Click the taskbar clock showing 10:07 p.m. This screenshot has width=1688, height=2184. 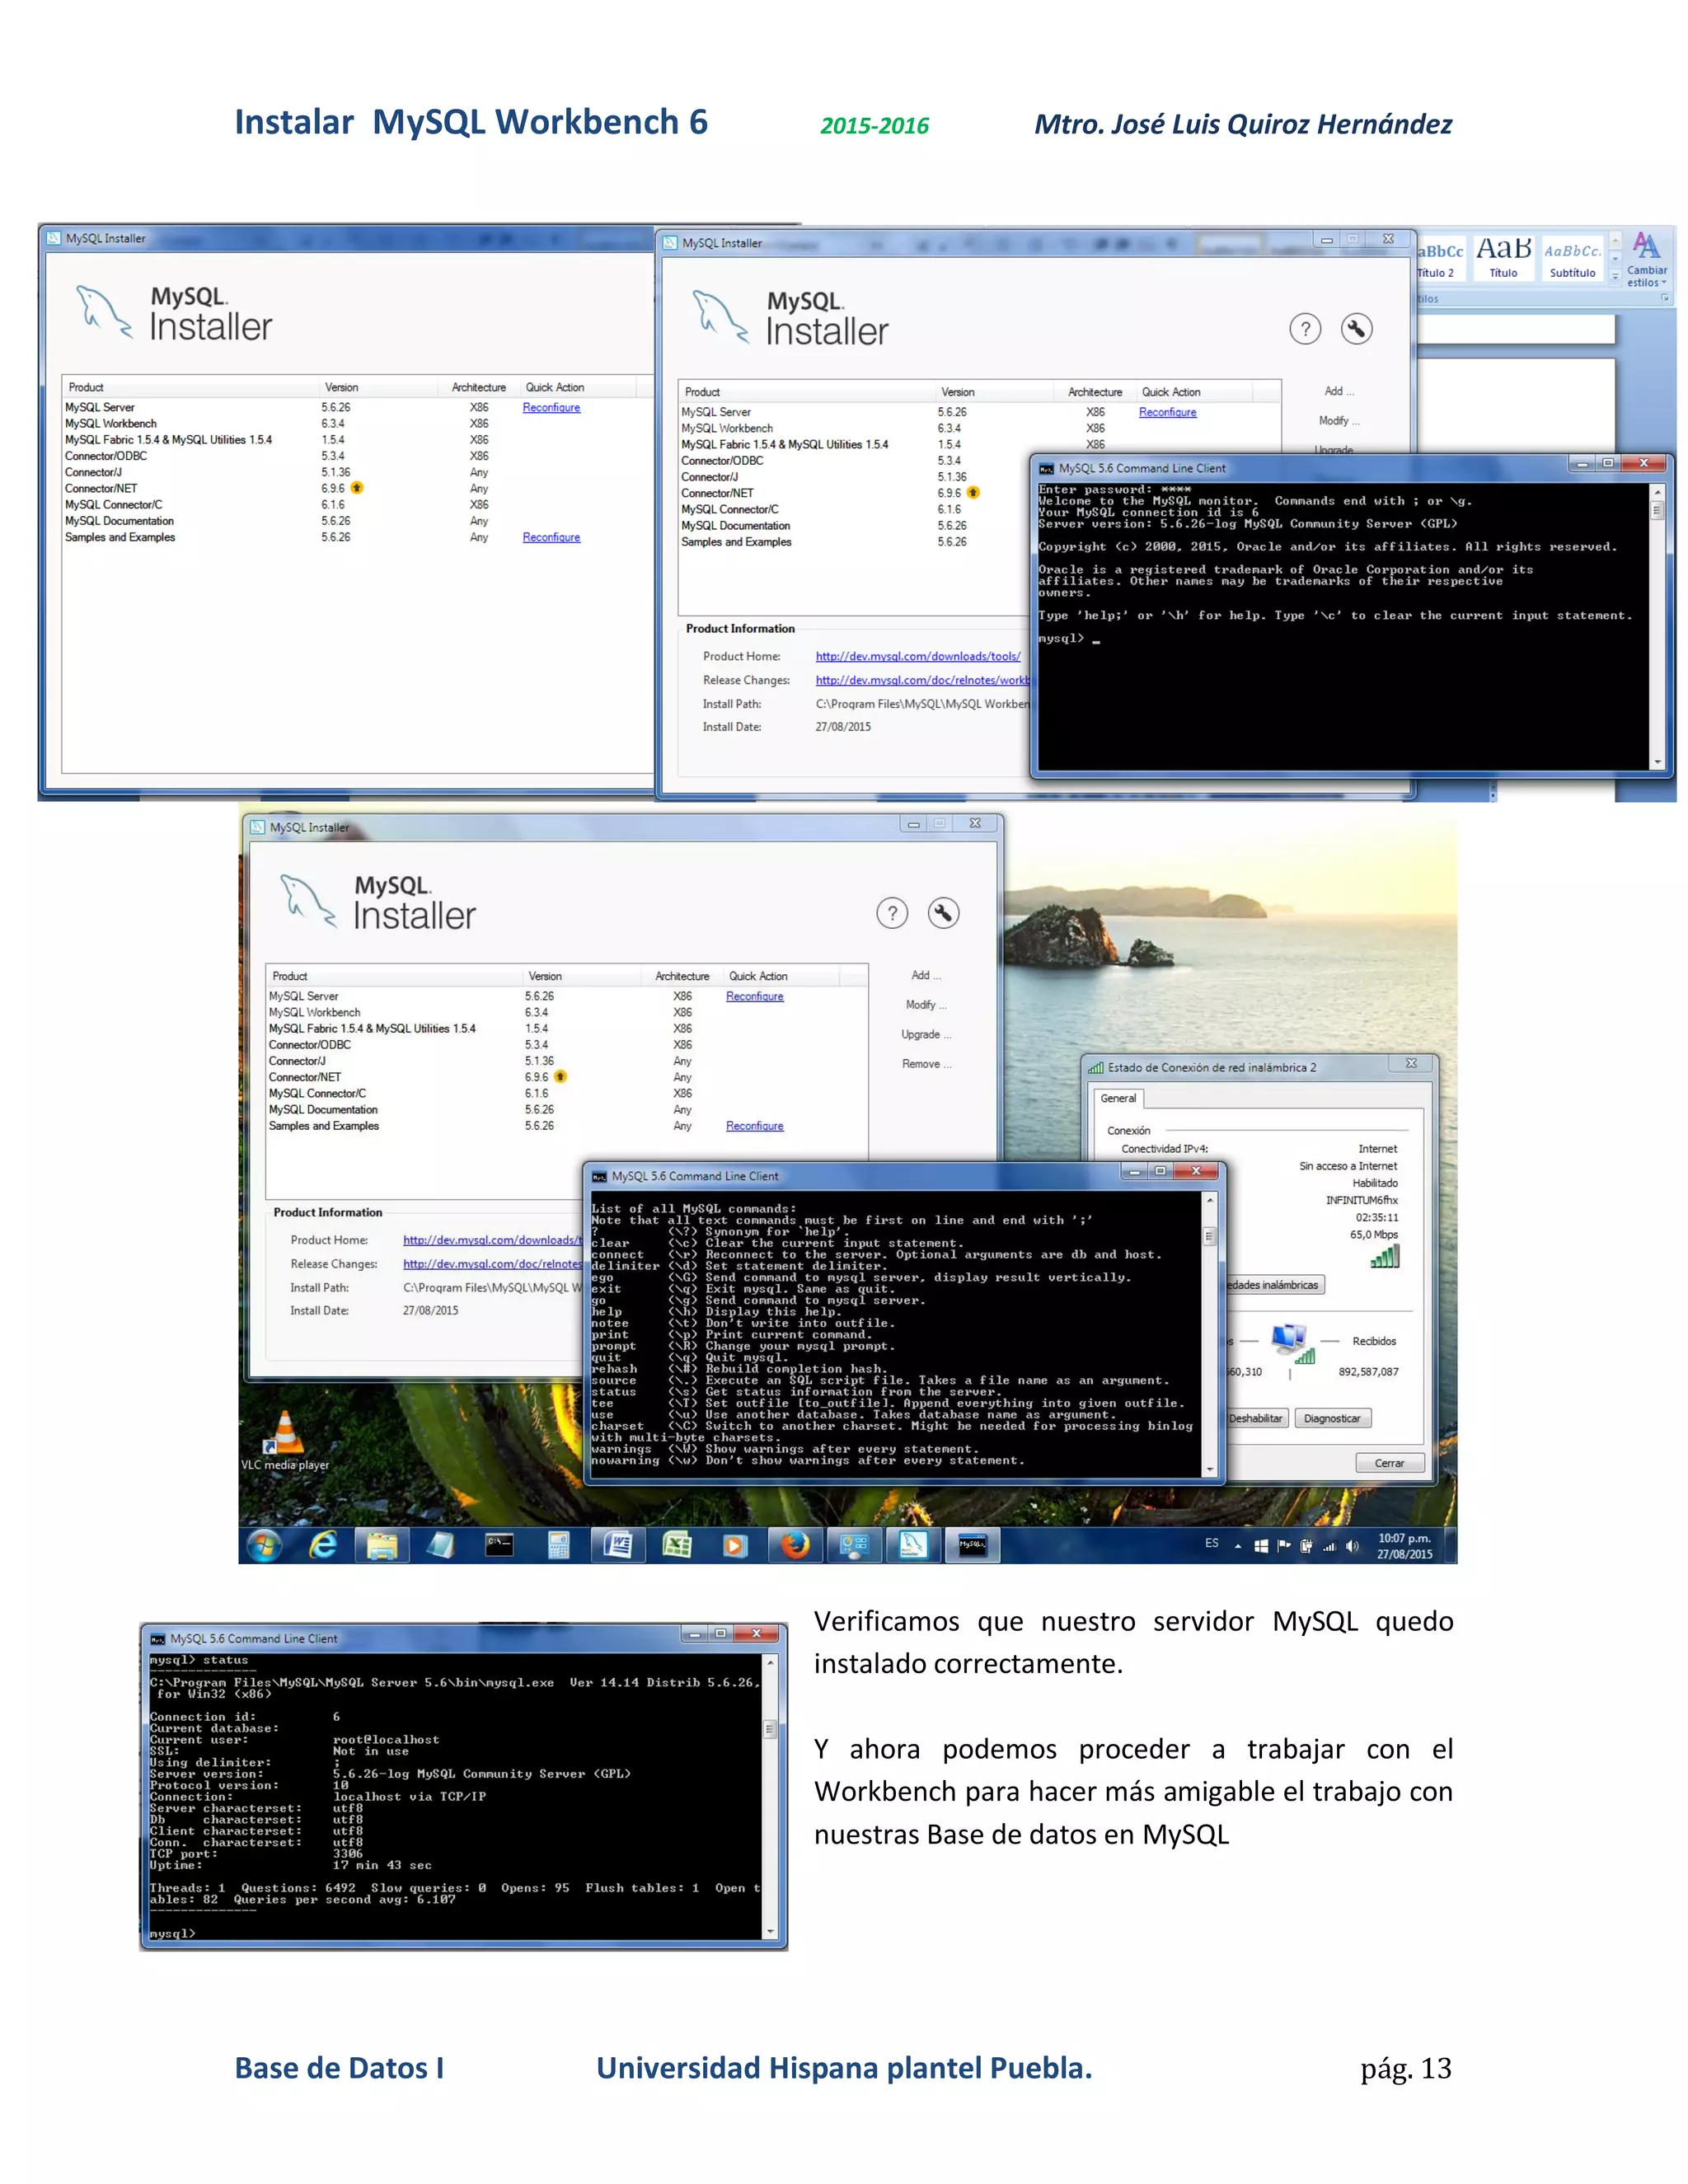coord(1404,1546)
